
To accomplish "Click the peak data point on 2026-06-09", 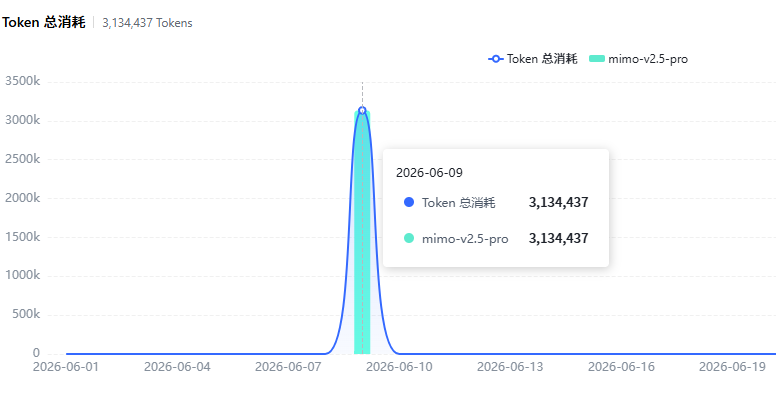I will (x=362, y=110).
